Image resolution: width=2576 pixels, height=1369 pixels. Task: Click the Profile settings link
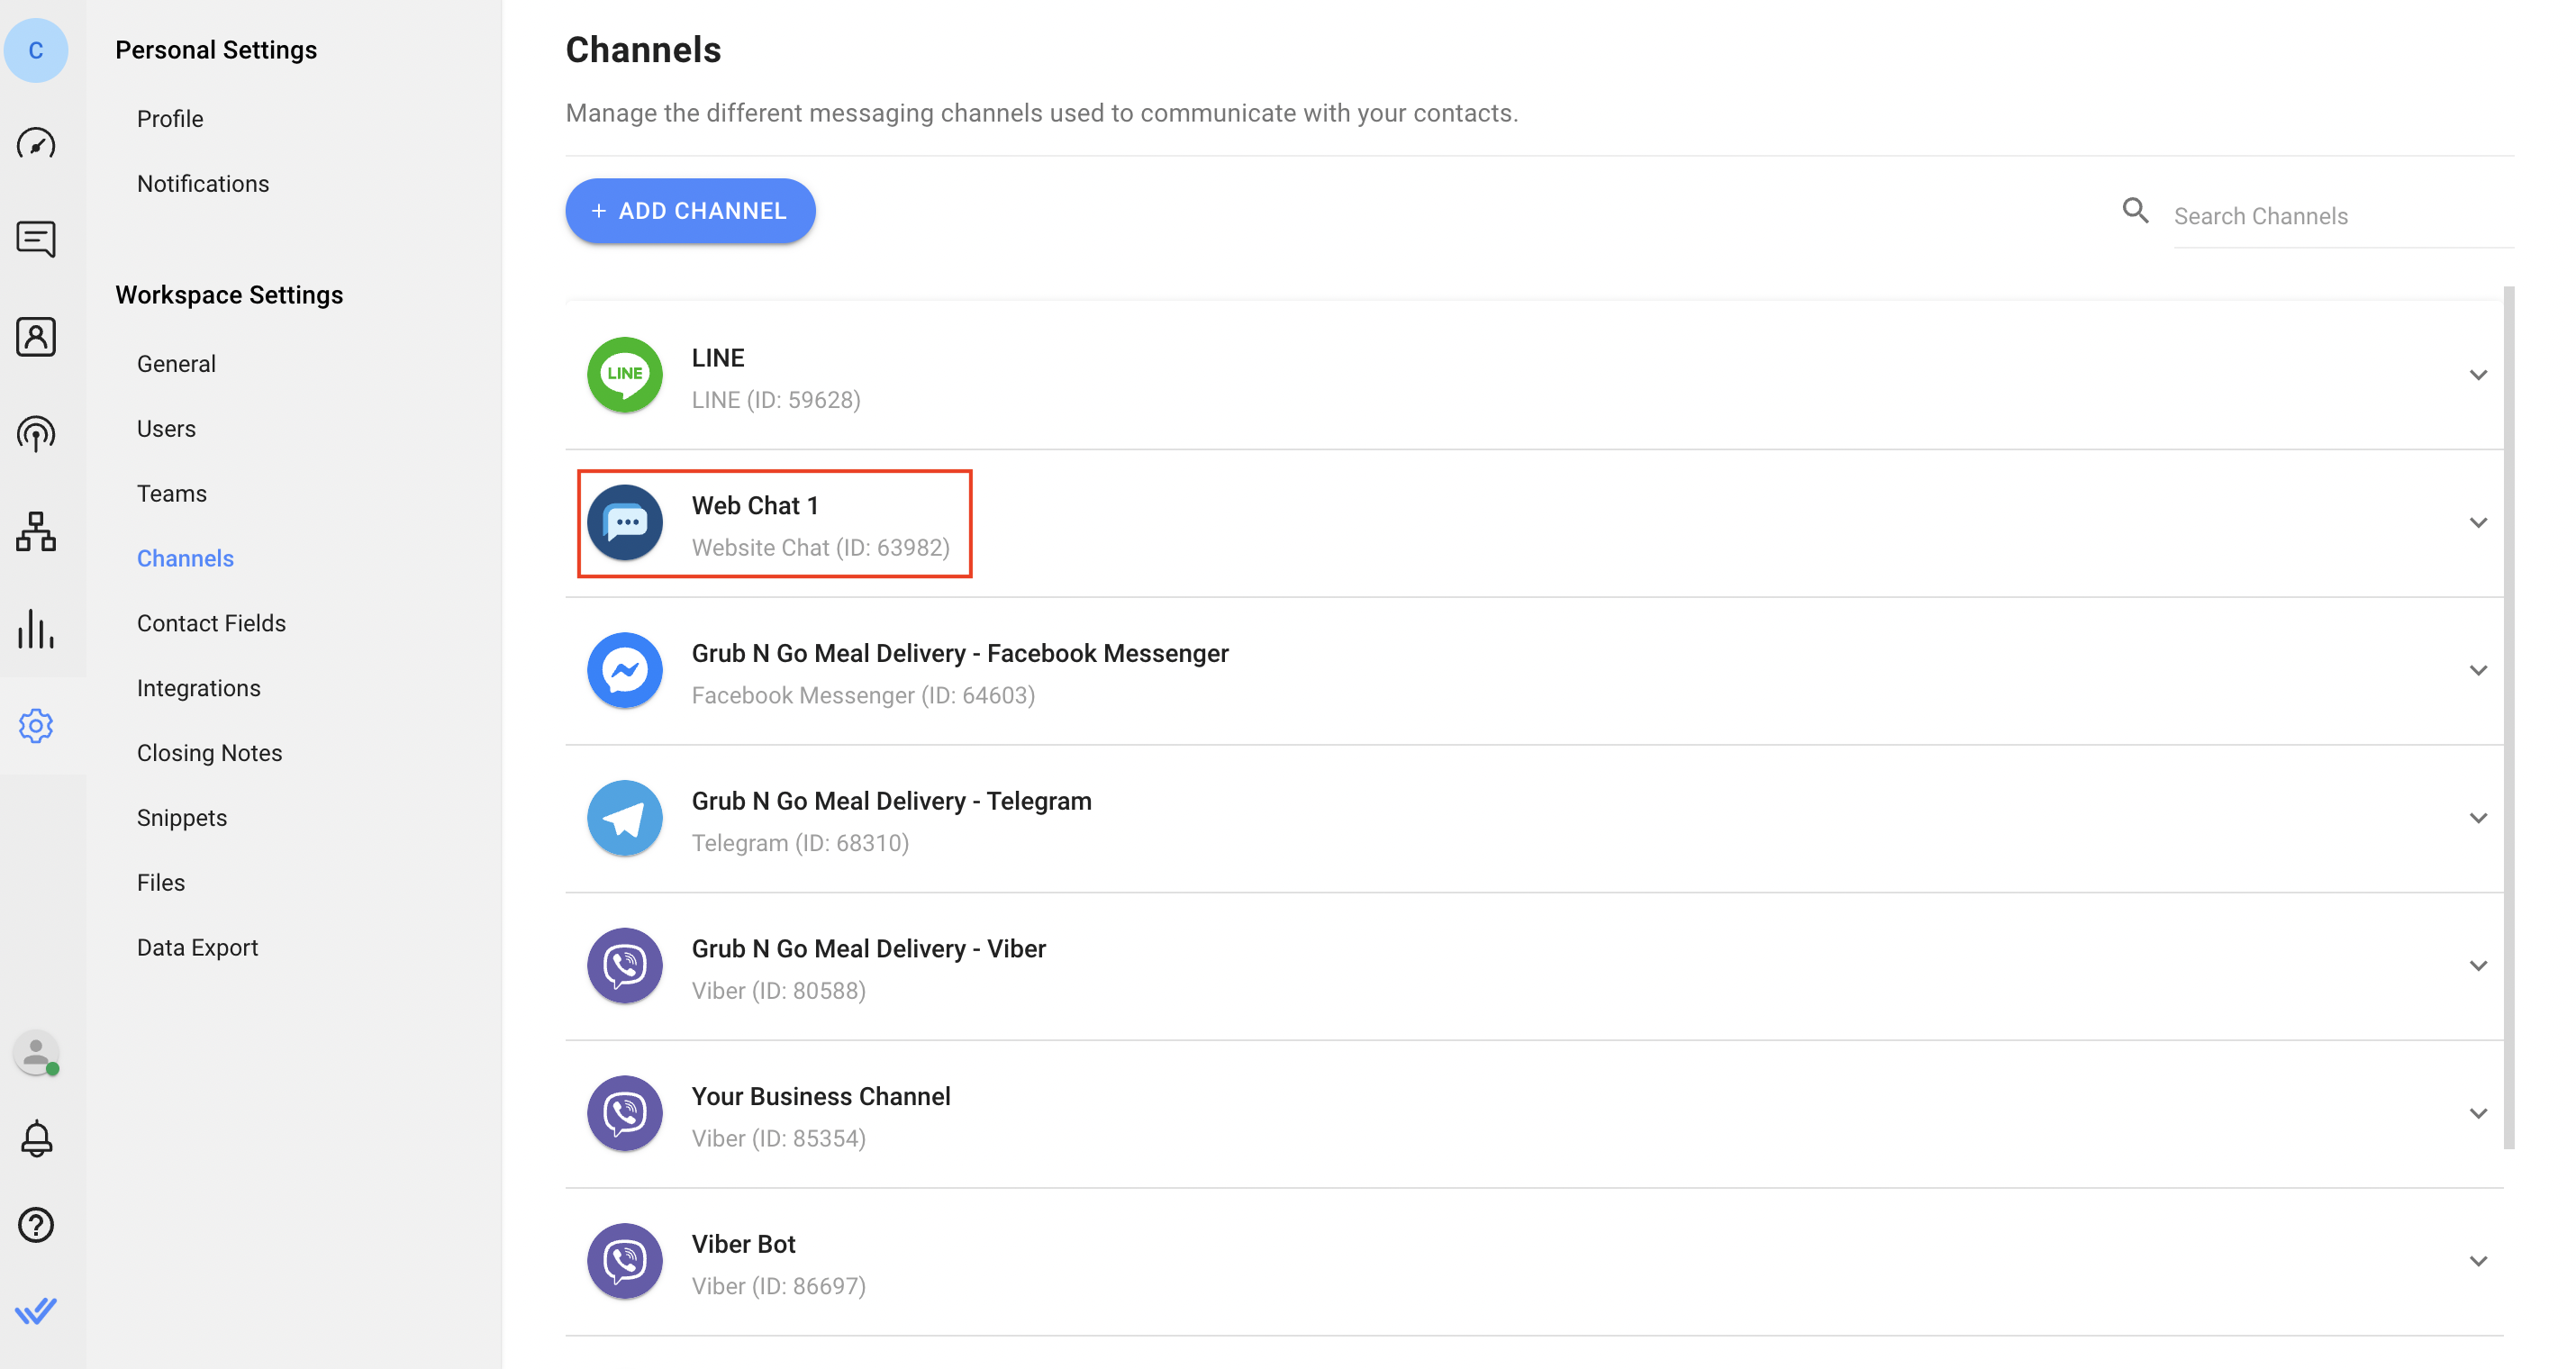coord(168,117)
